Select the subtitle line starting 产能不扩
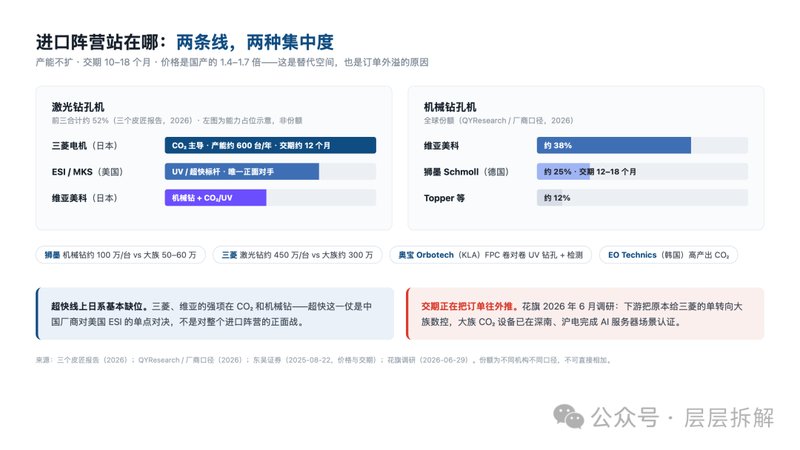 pos(232,62)
